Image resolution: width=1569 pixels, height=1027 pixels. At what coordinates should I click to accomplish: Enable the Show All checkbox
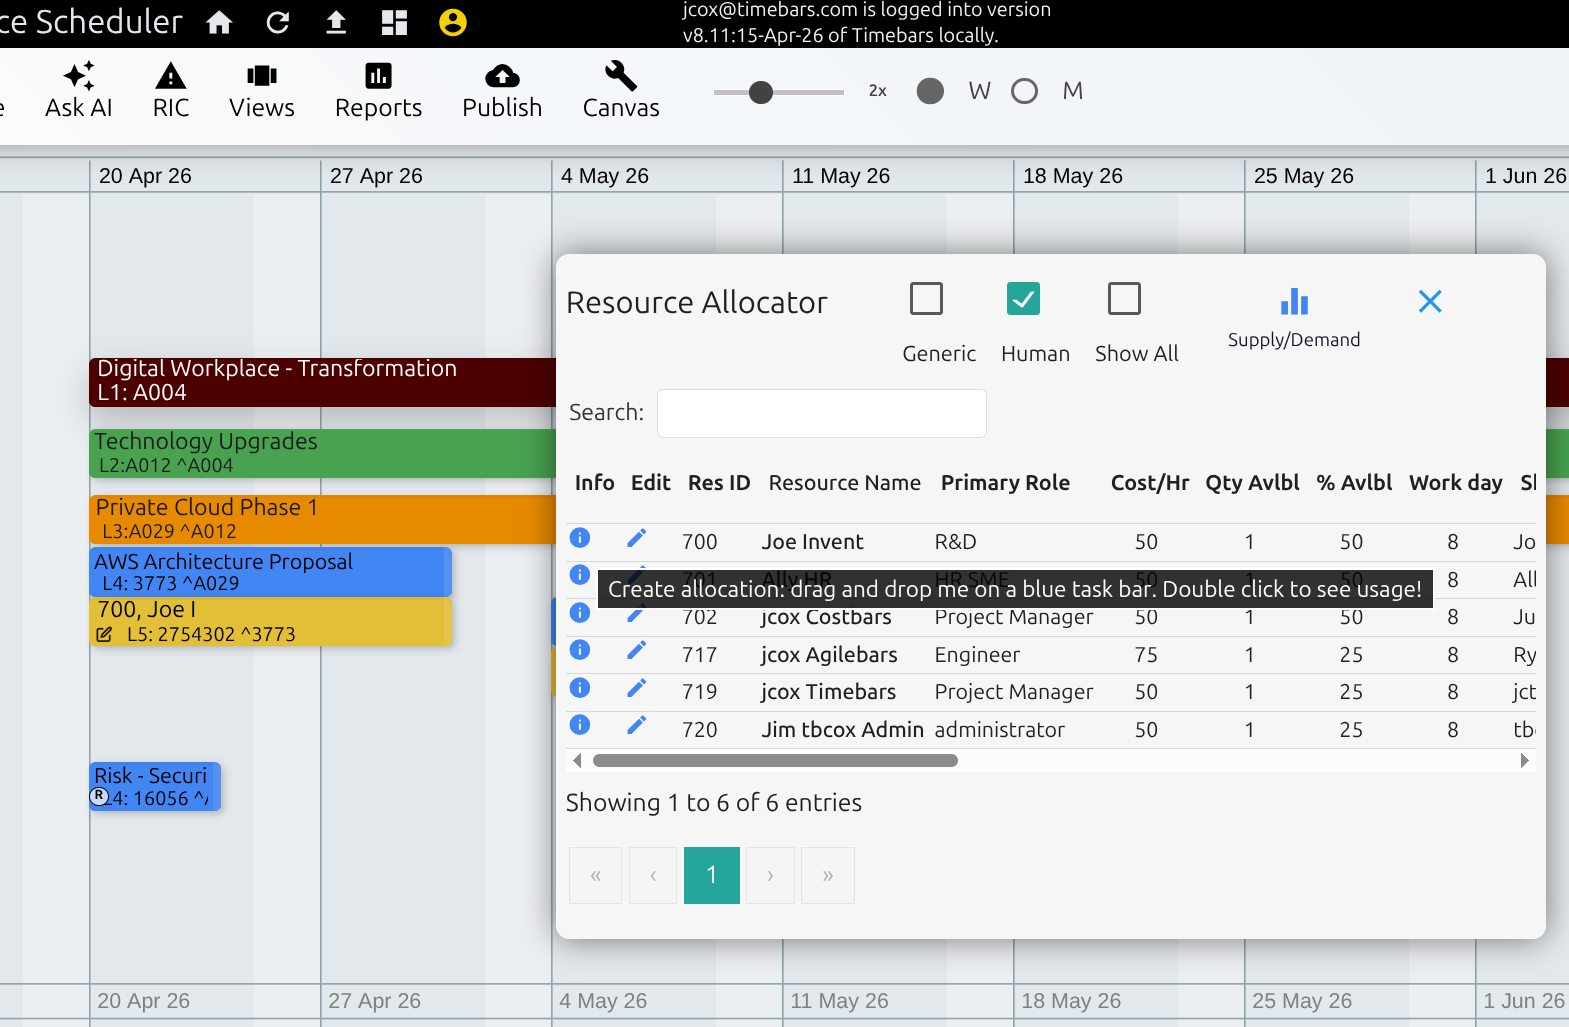pyautogui.click(x=1125, y=298)
